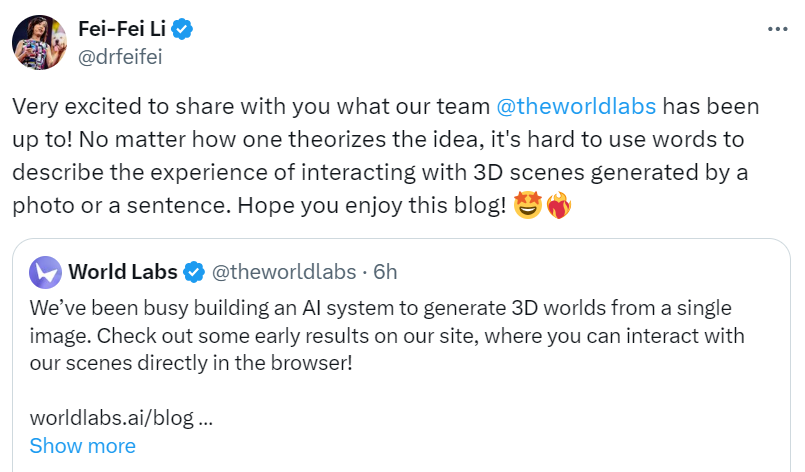This screenshot has height=472, width=805.
Task: Click the World Labs purple logo avatar
Action: [45, 272]
